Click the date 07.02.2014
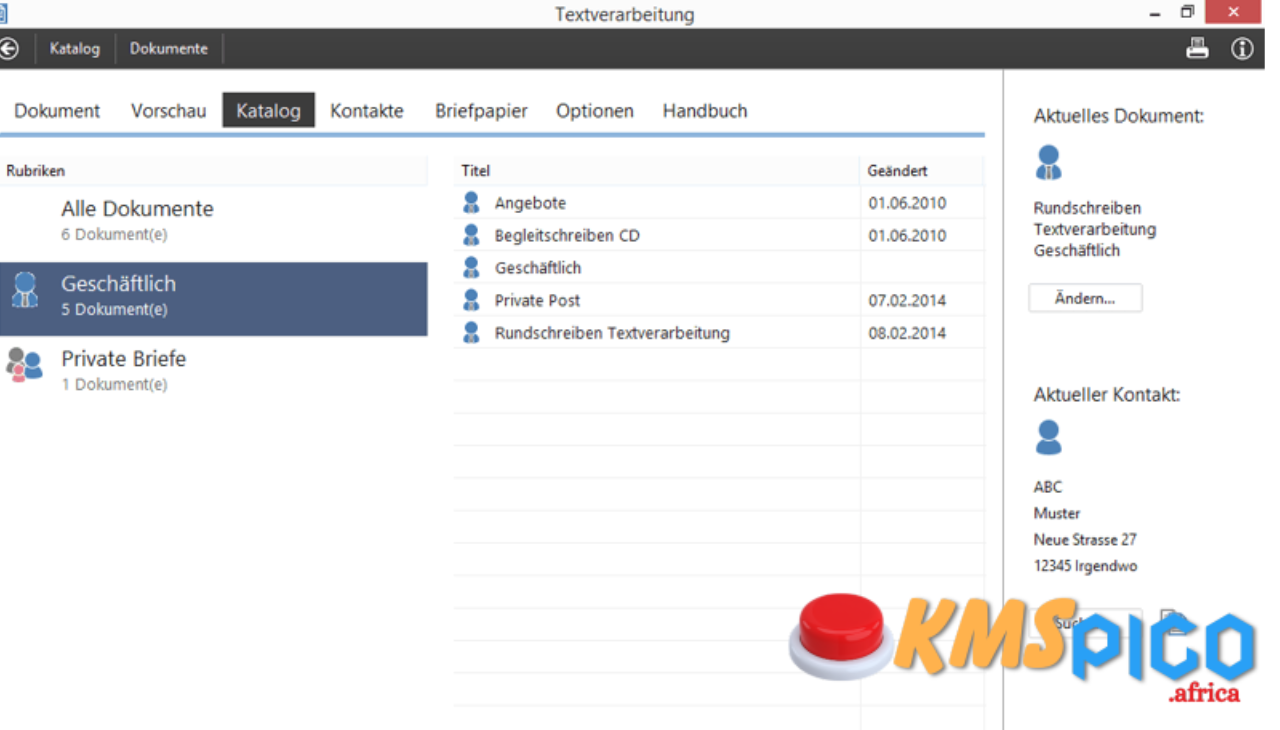The width and height of the screenshot is (1280, 730). tap(907, 300)
